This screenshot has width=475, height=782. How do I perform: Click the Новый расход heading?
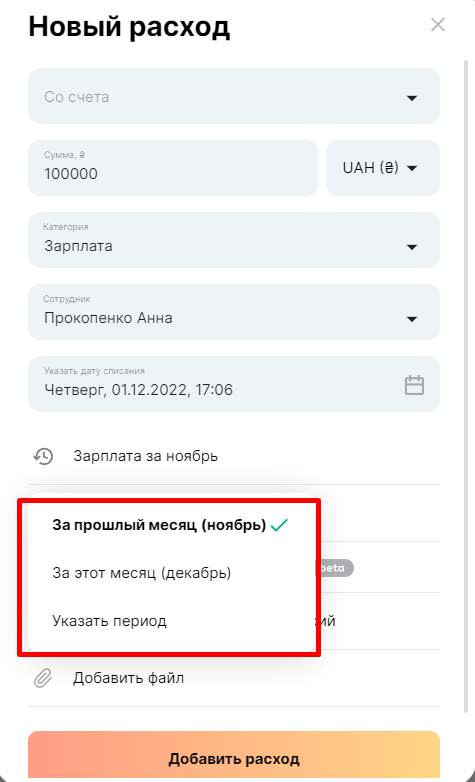tap(129, 26)
